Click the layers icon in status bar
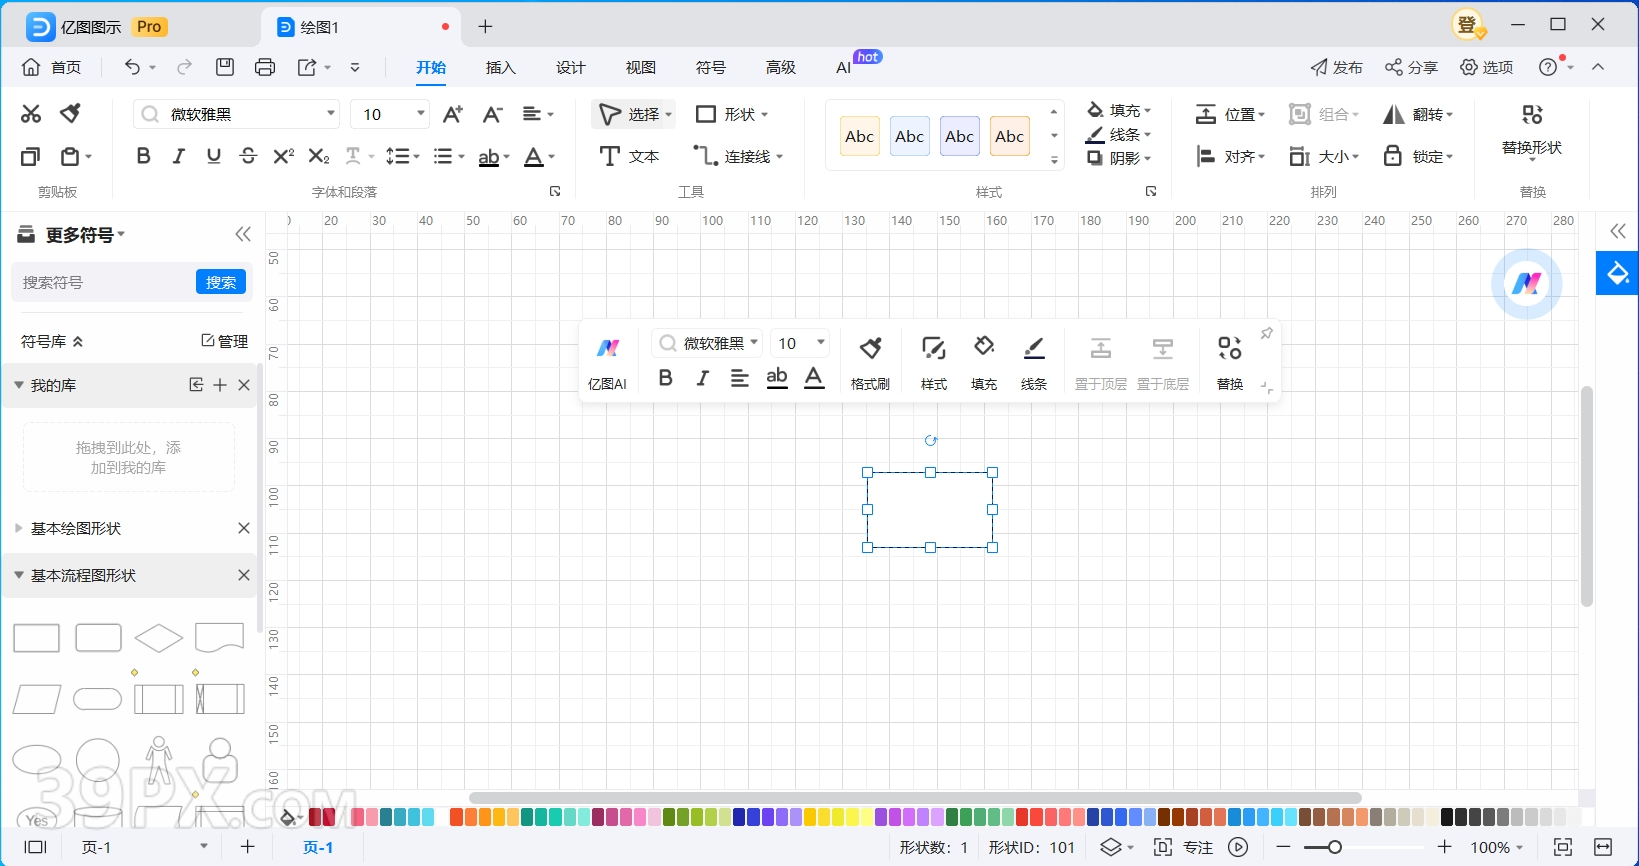This screenshot has height=866, width=1639. (x=1111, y=847)
